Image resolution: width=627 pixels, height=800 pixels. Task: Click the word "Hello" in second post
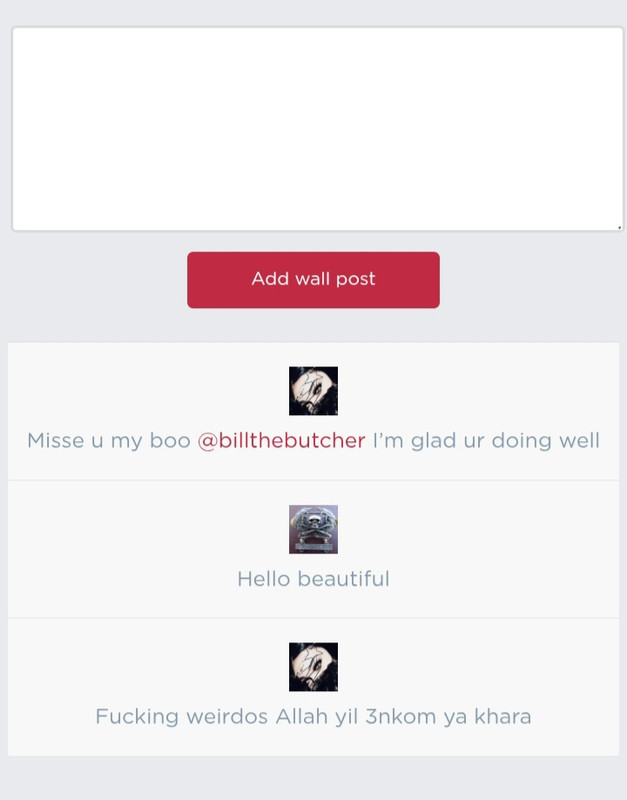point(264,579)
